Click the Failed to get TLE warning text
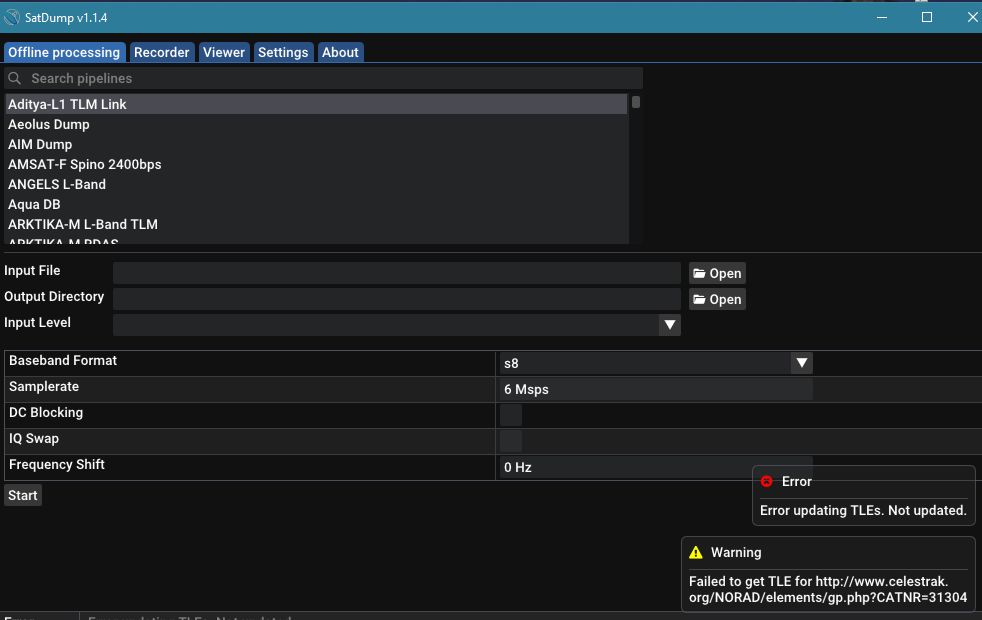Image resolution: width=982 pixels, height=620 pixels. (x=828, y=589)
